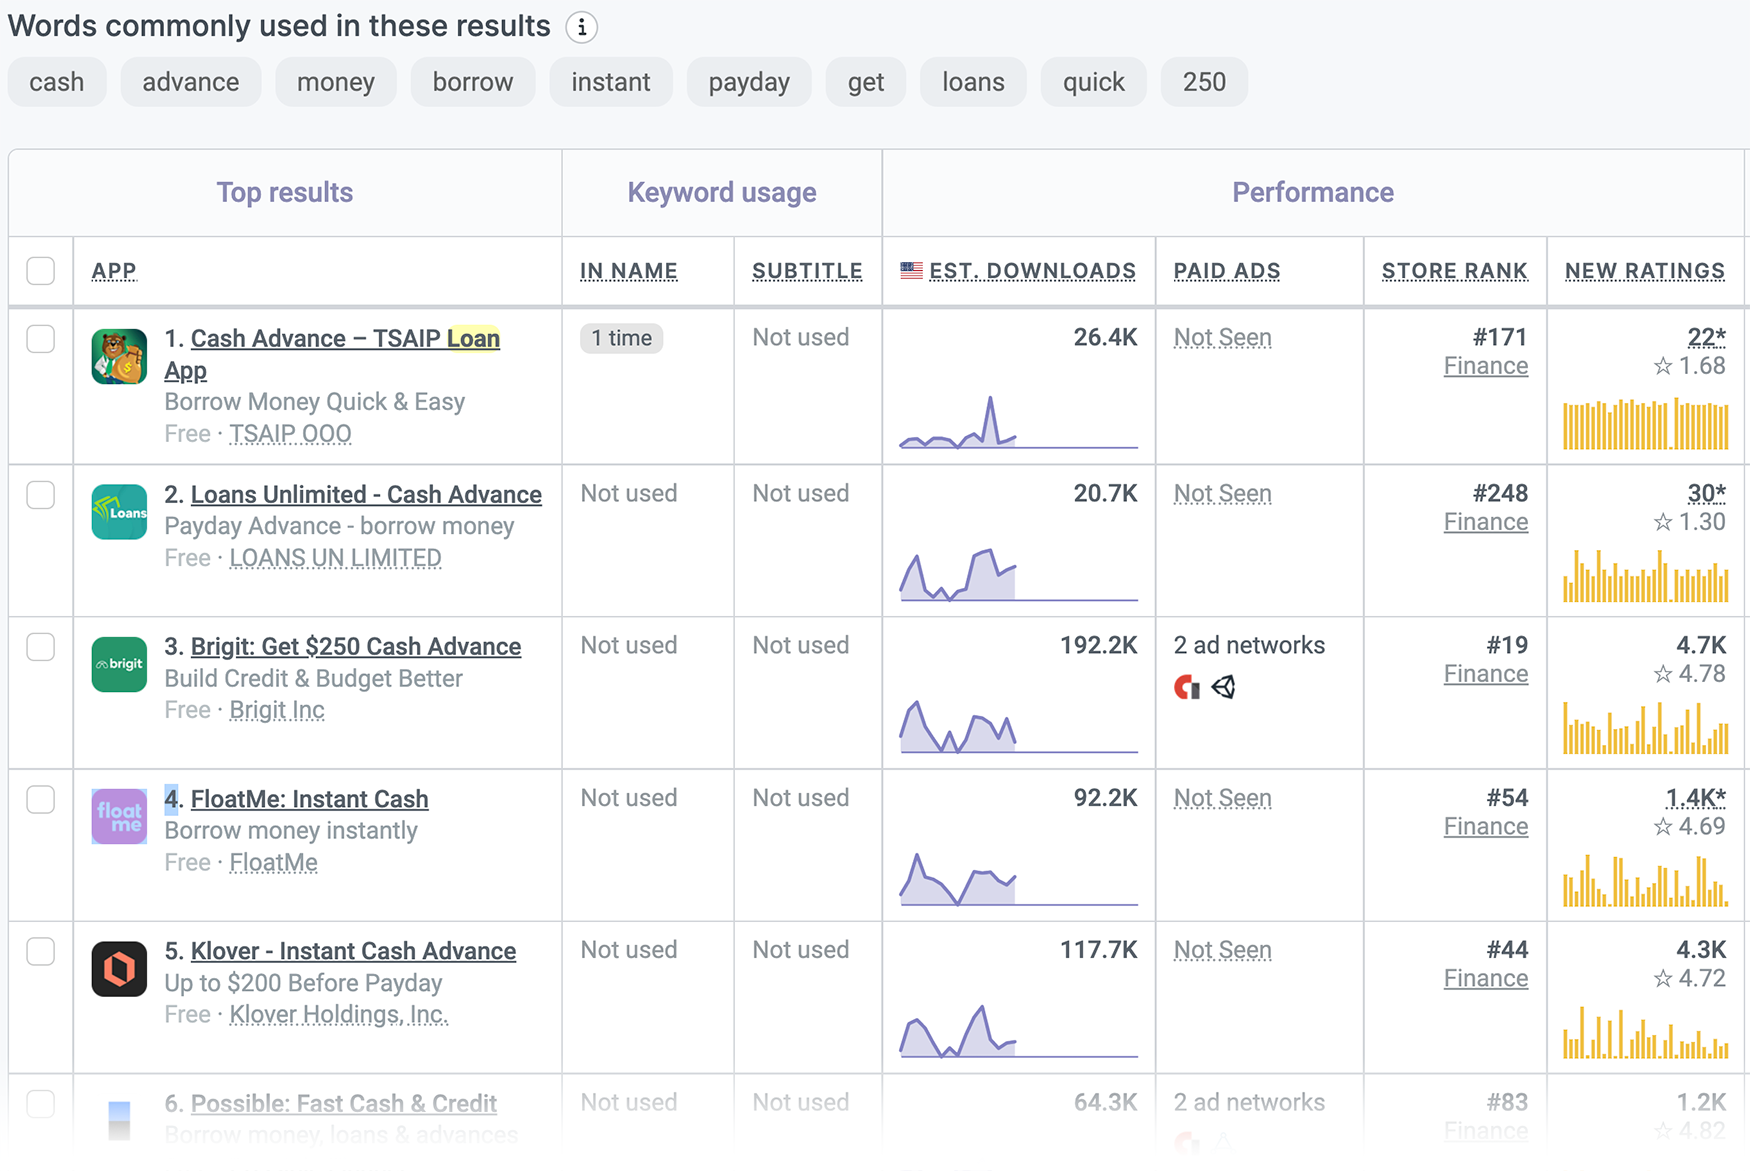The height and width of the screenshot is (1171, 1750).
Task: Click the Unity Ads icon in Brigit's Paid Ads cell
Action: (x=1224, y=688)
